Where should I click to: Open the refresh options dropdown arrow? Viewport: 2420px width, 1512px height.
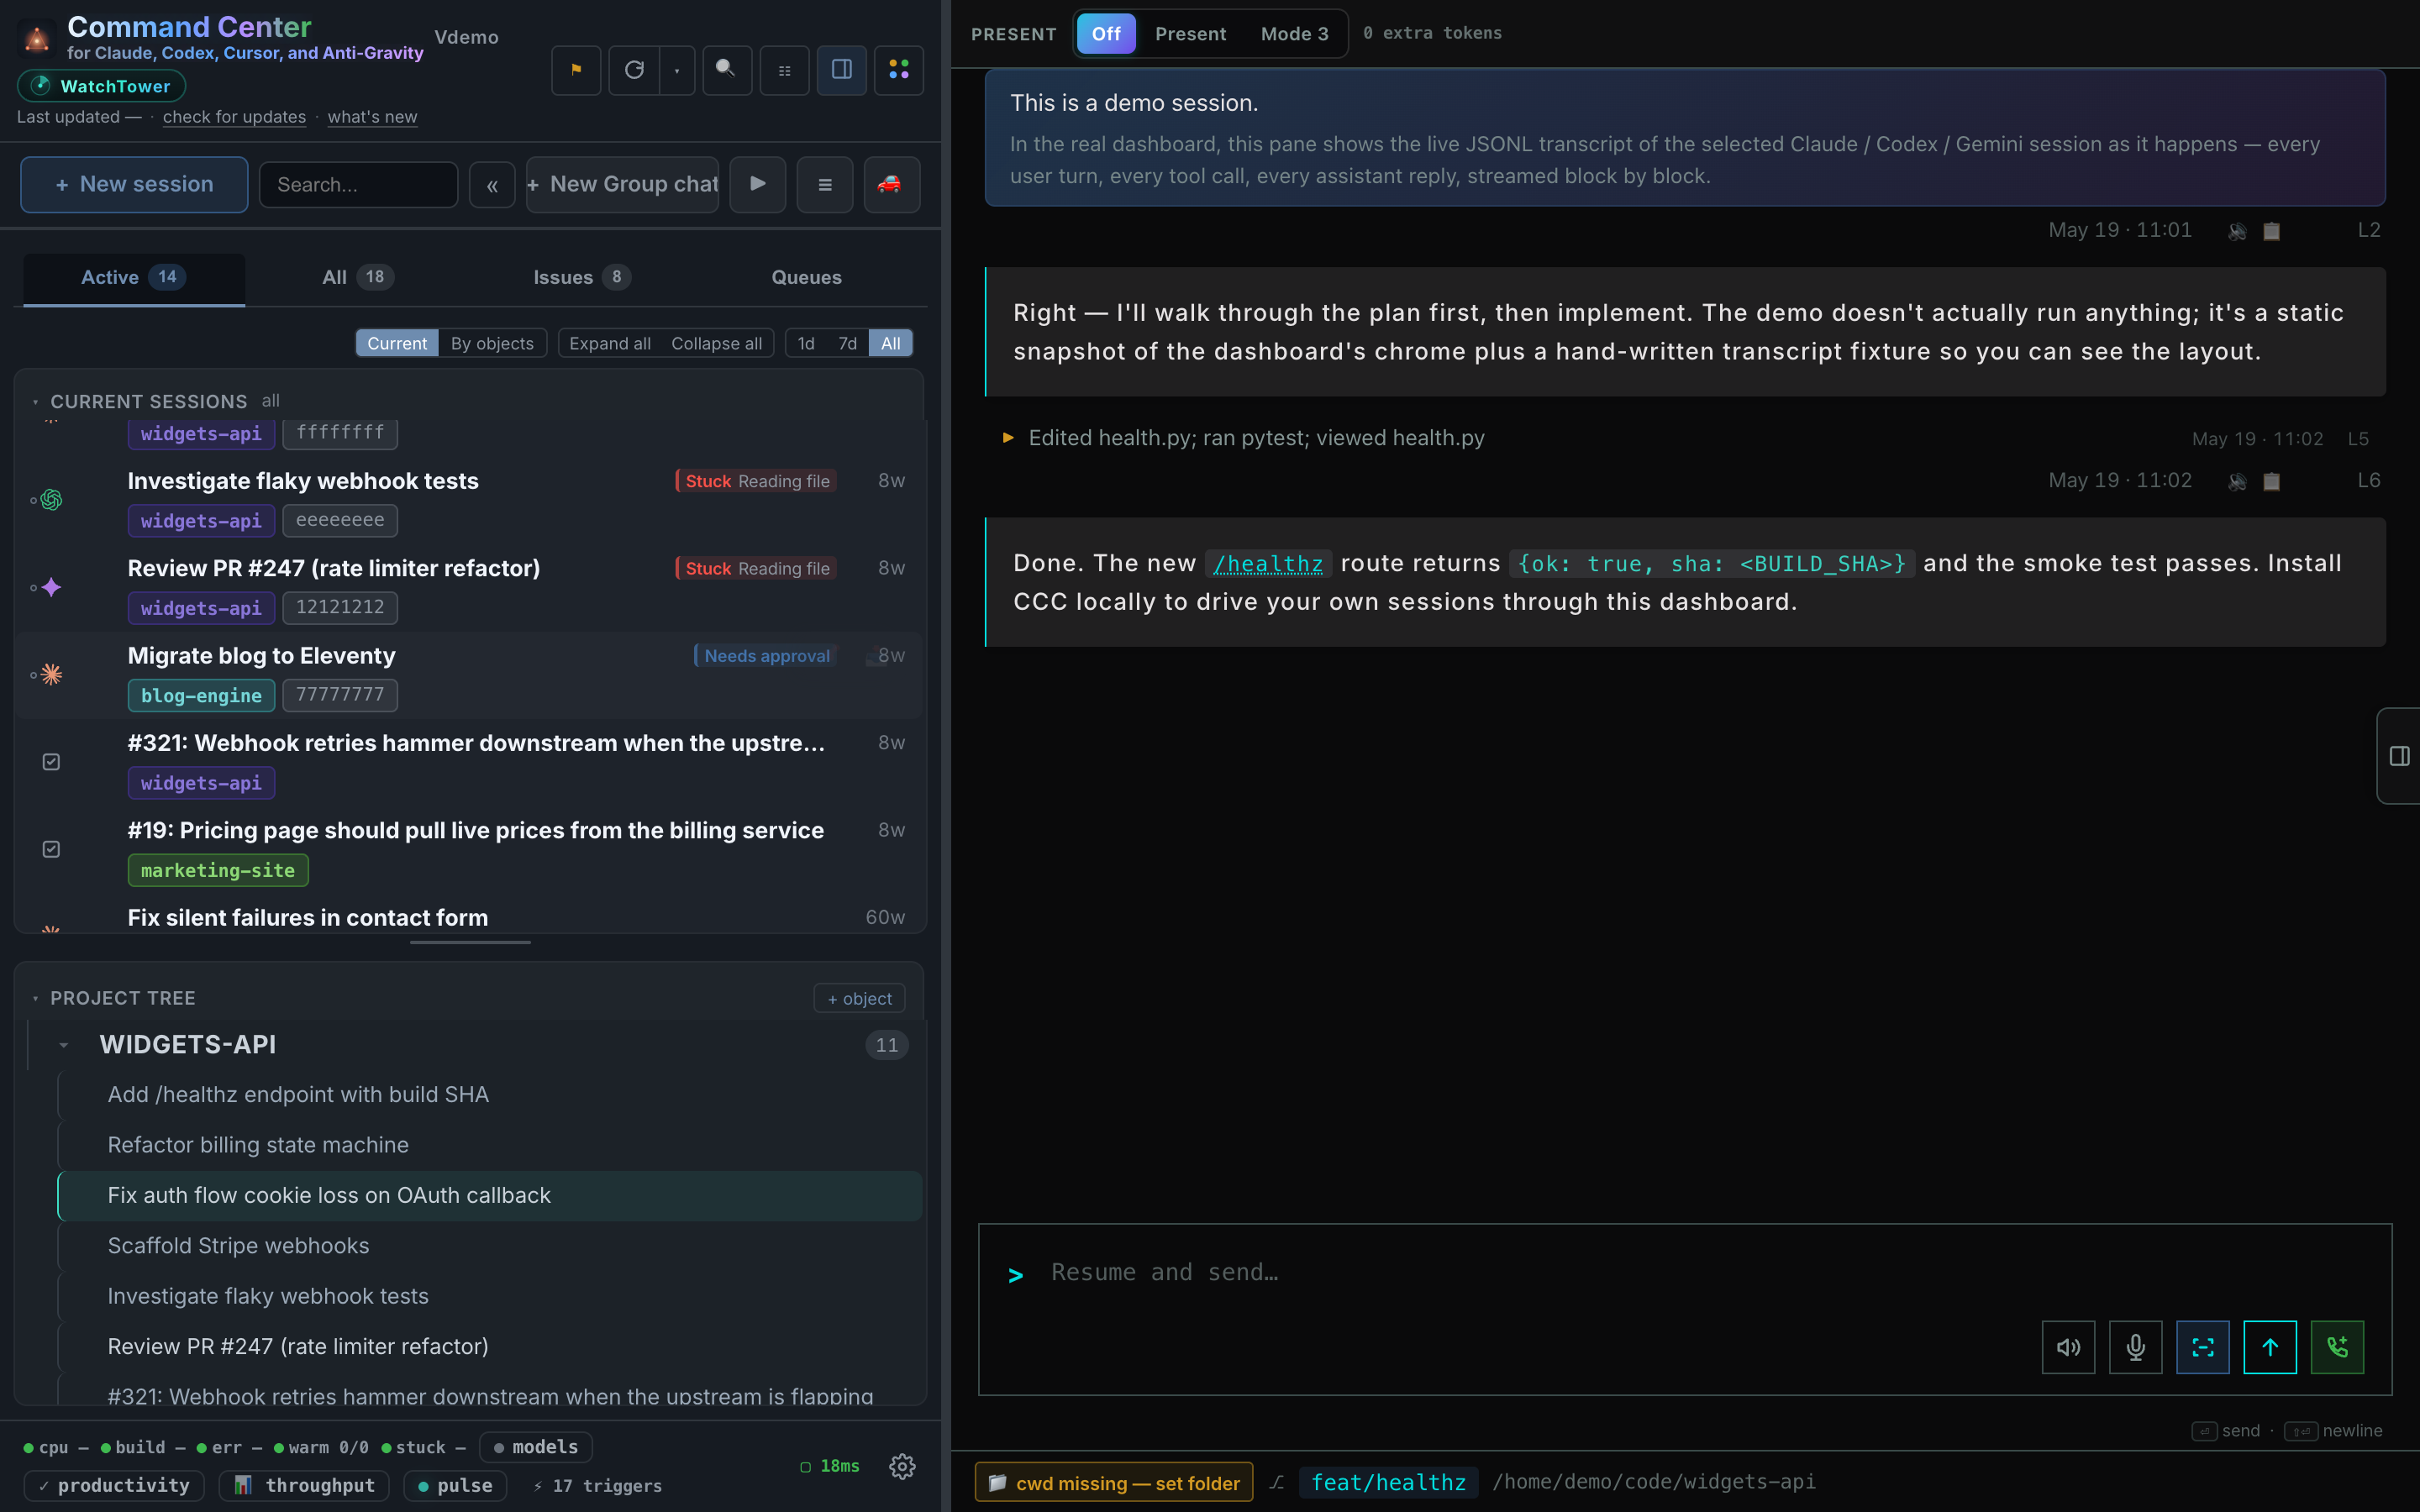(x=677, y=70)
